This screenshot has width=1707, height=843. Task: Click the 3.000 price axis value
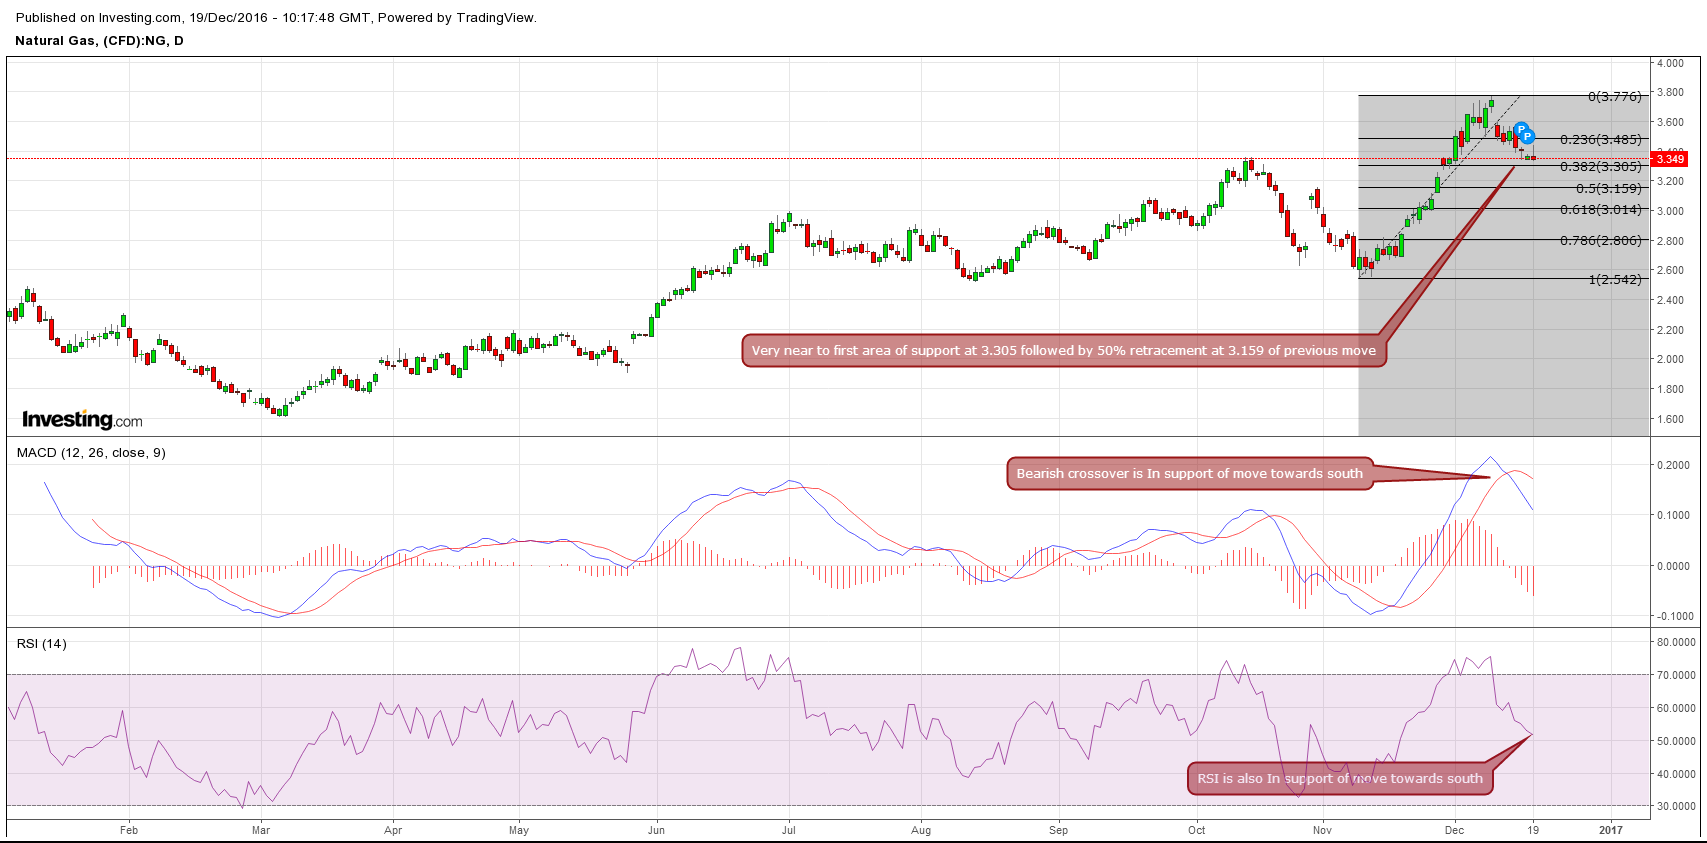click(x=1670, y=211)
